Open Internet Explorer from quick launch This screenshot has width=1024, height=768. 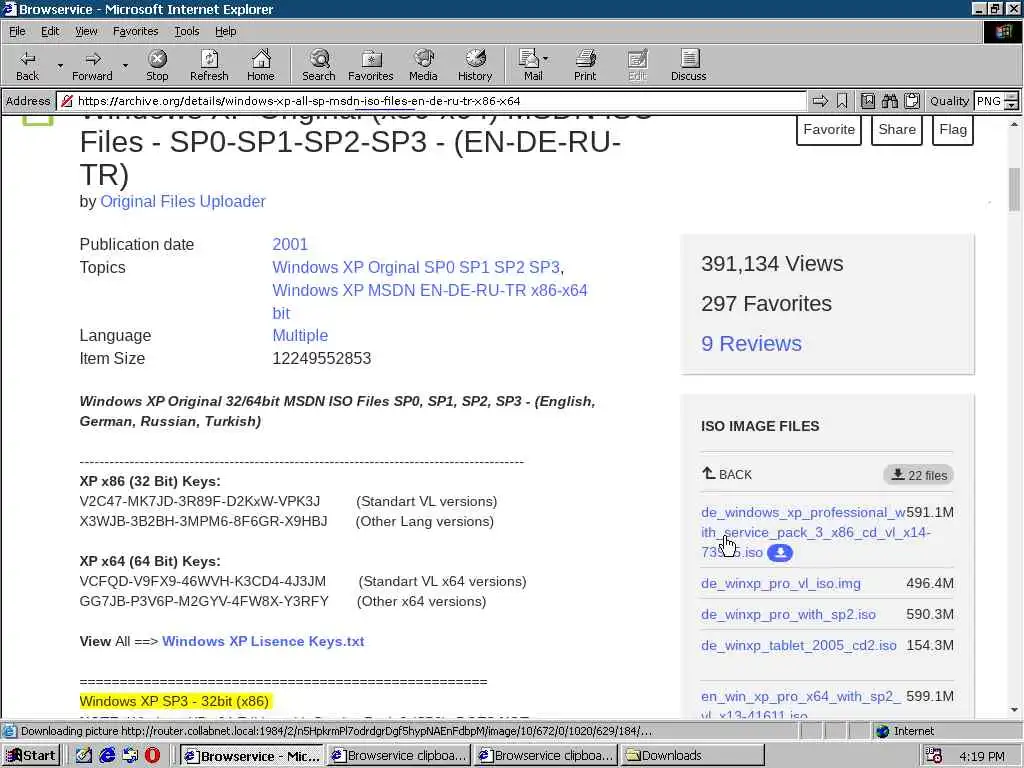coord(107,756)
